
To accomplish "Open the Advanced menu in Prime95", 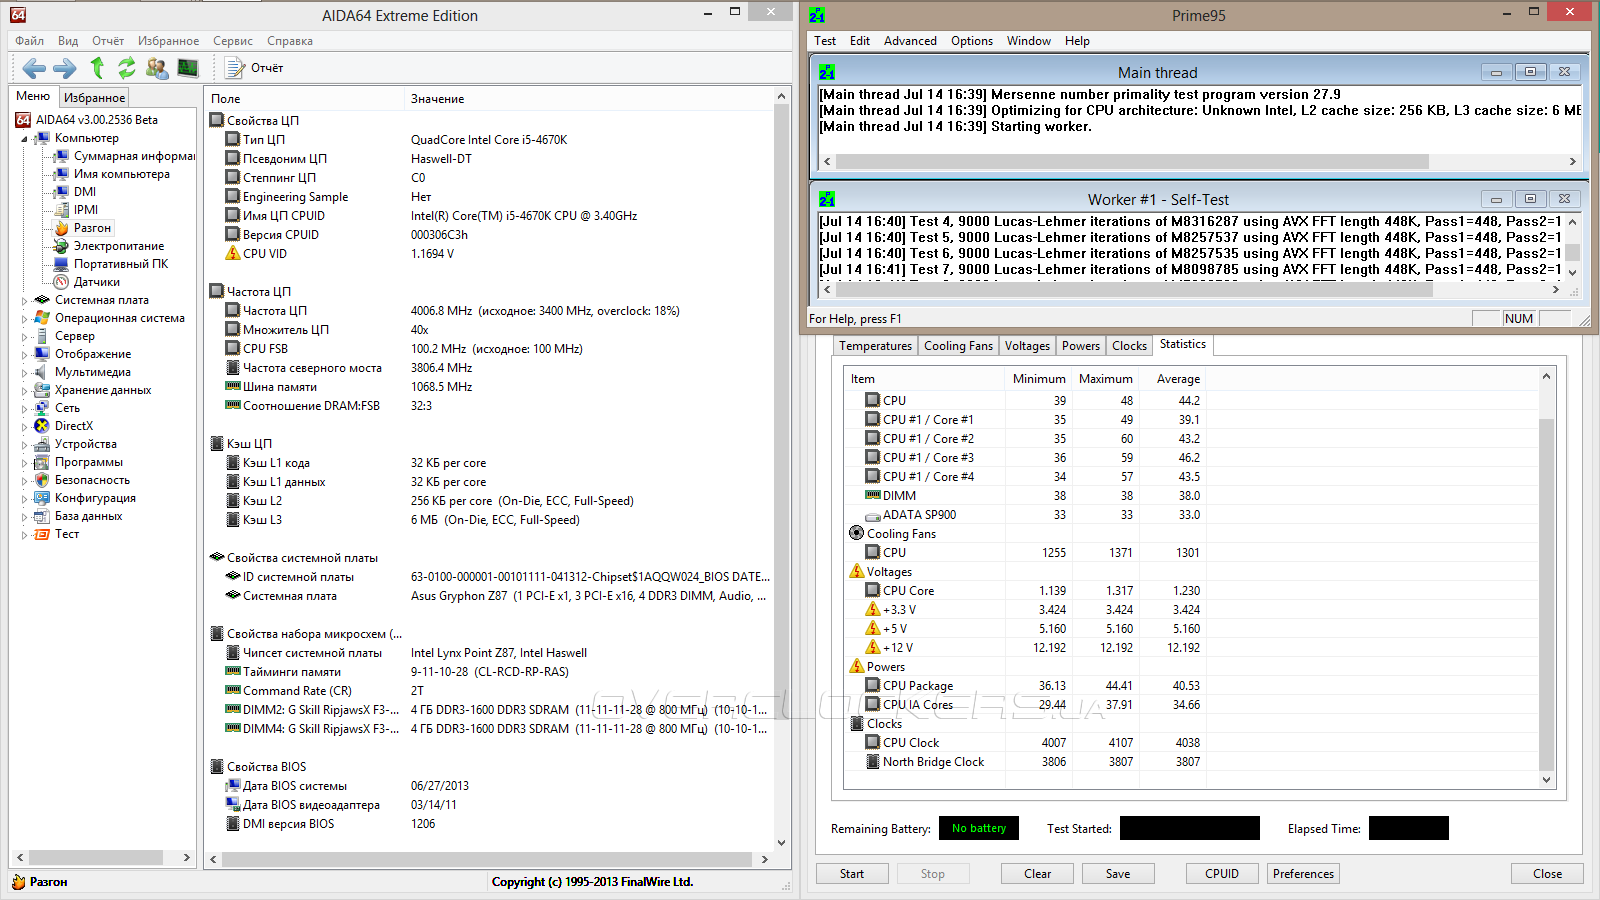I will point(910,41).
